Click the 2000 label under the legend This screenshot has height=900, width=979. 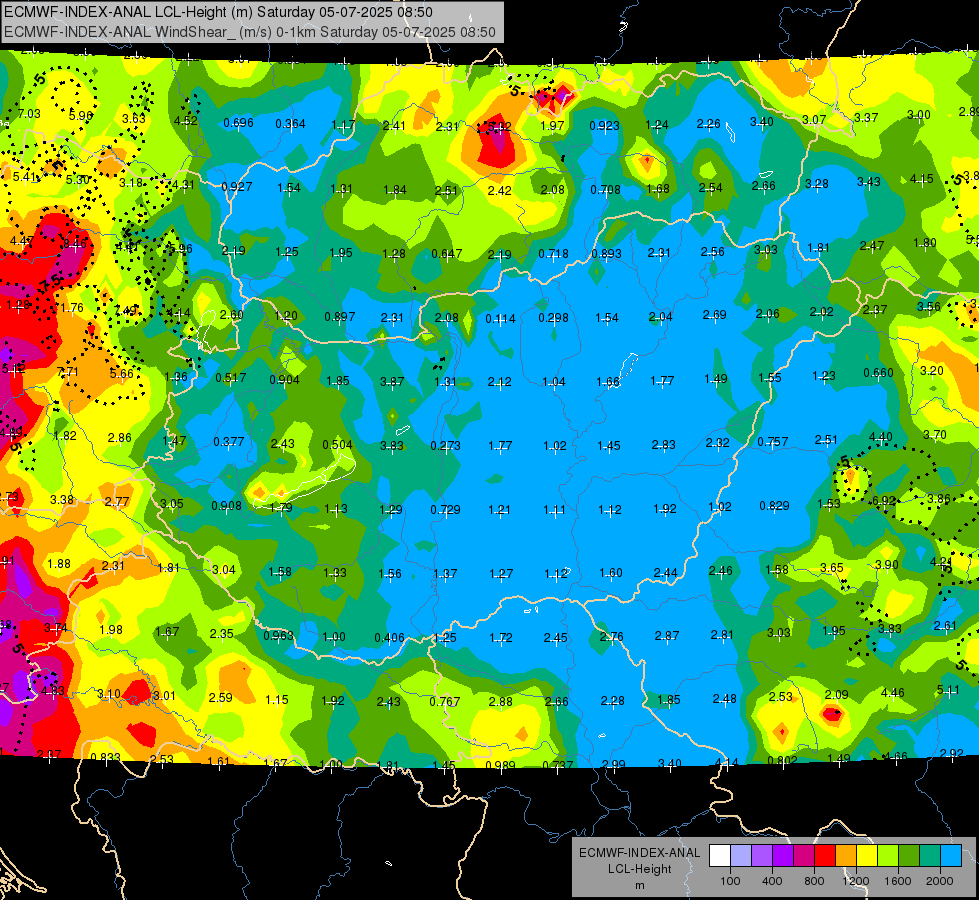point(940,881)
